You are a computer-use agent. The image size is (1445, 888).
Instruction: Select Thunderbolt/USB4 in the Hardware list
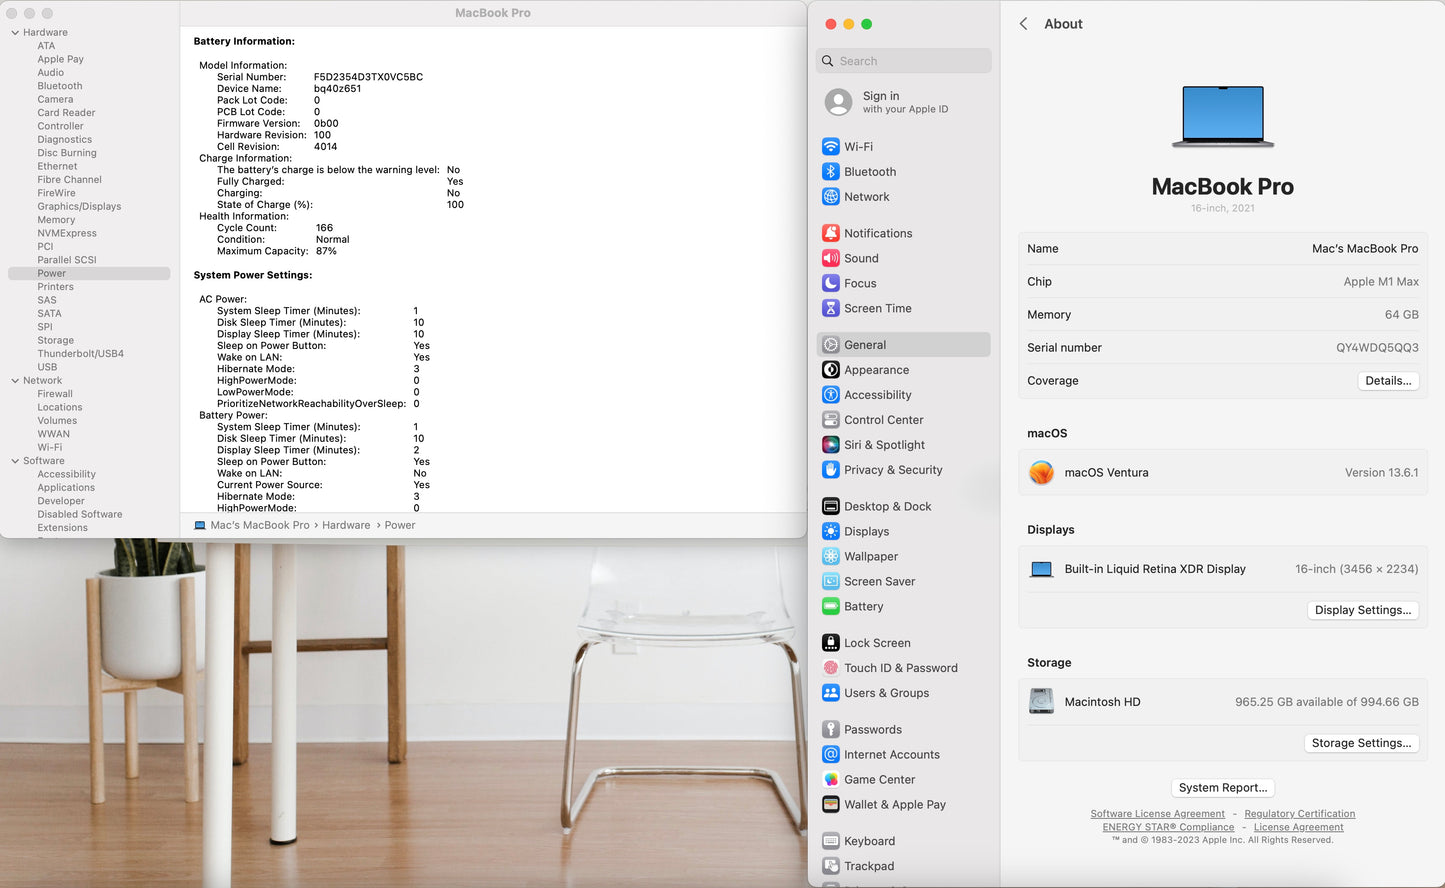[81, 354]
